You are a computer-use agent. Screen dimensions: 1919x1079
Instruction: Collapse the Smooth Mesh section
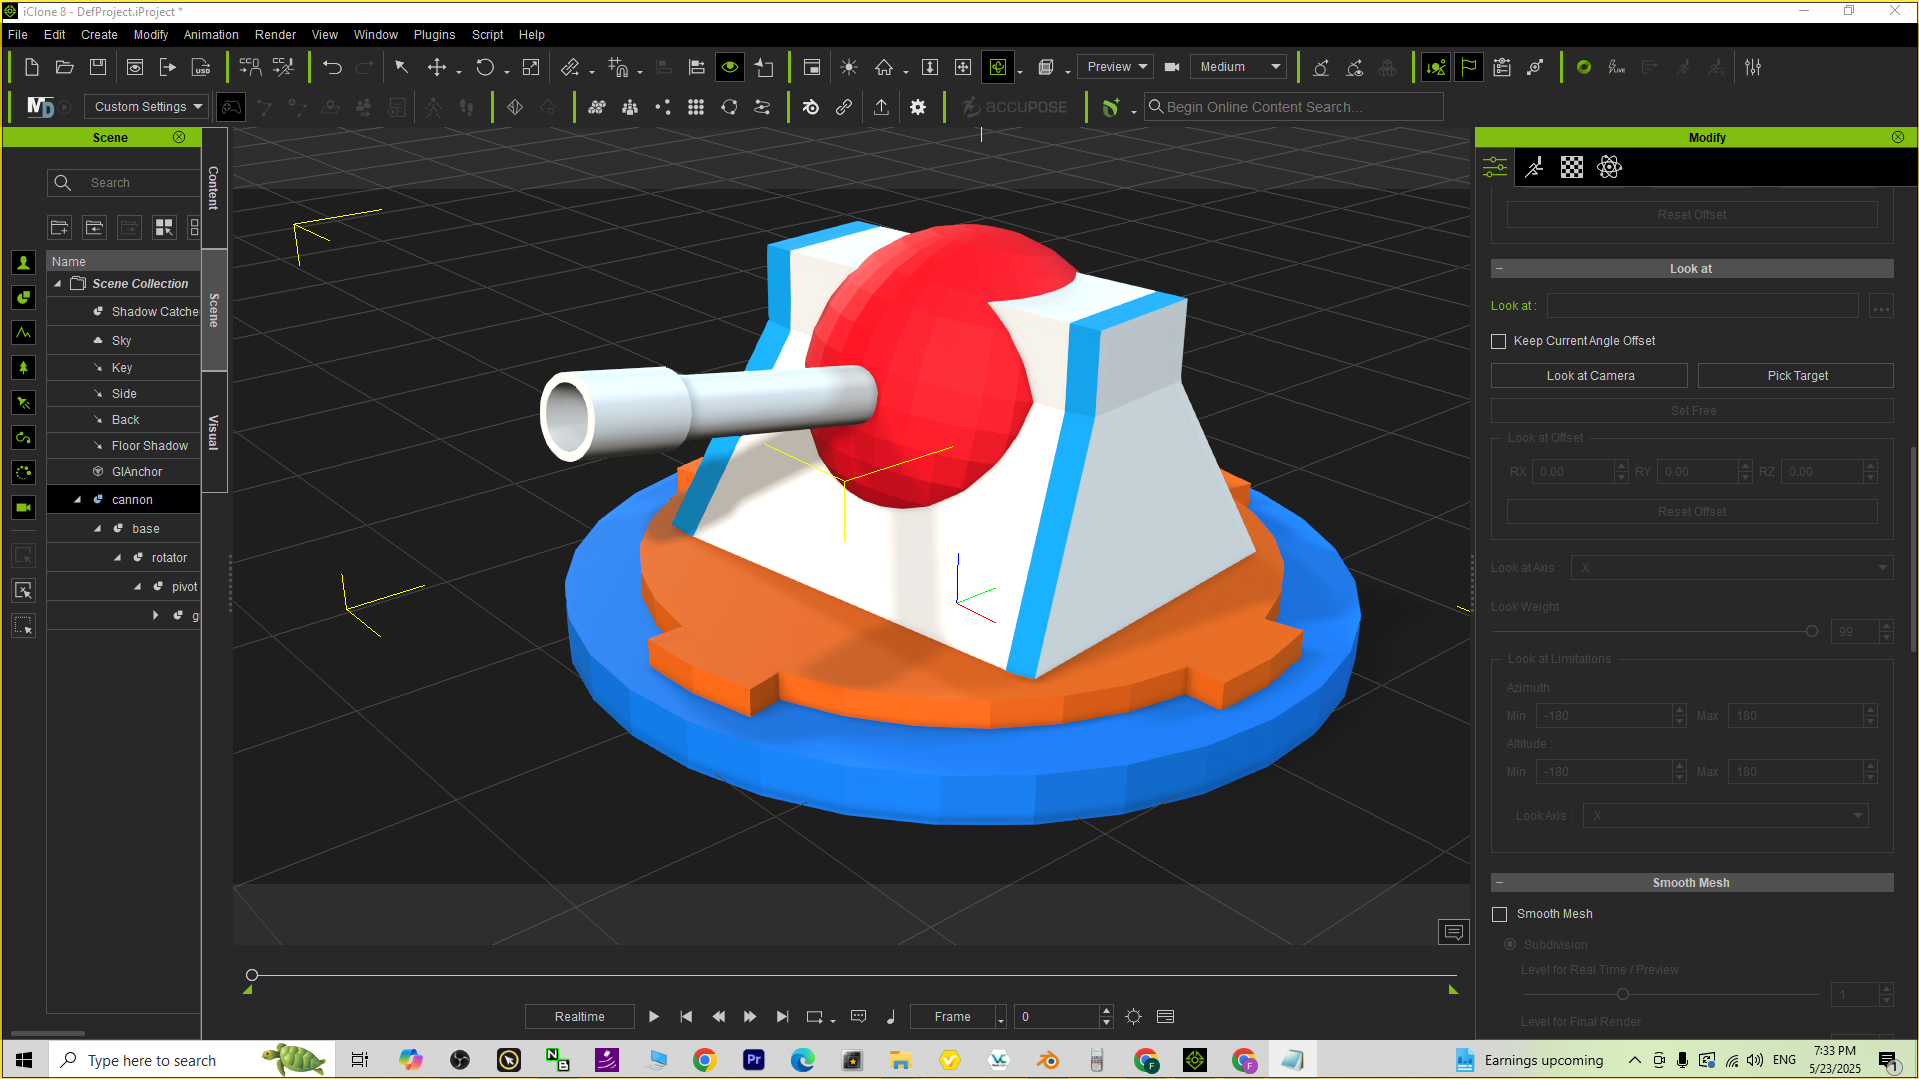coord(1499,883)
